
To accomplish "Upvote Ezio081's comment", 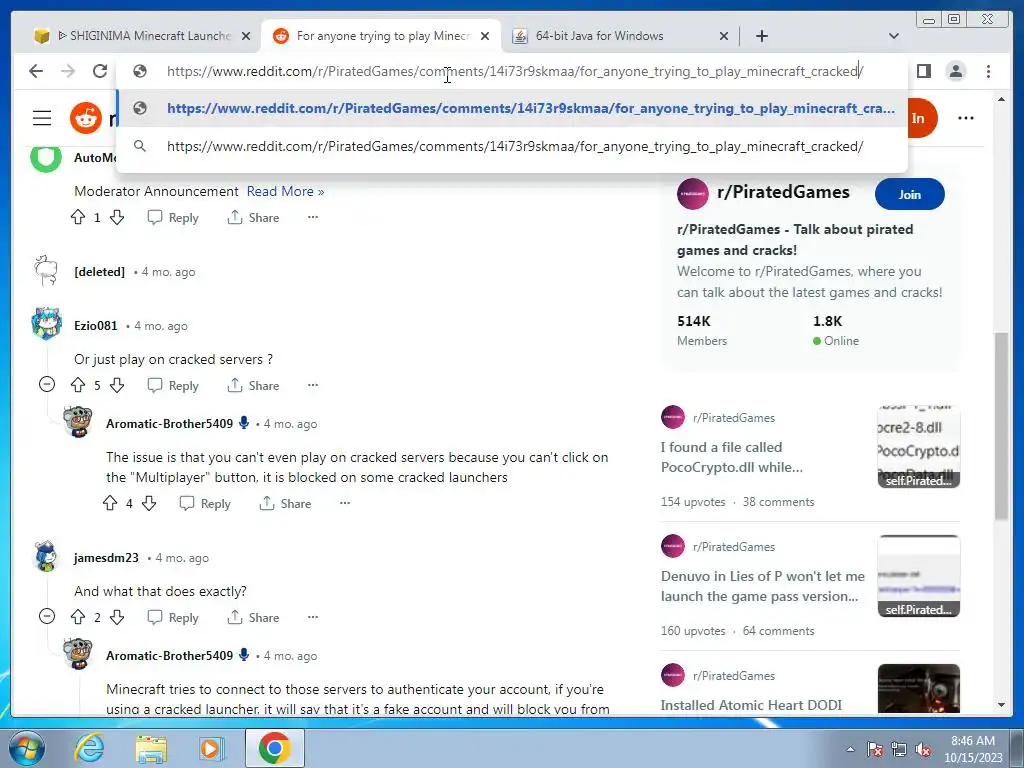I will click(x=78, y=385).
